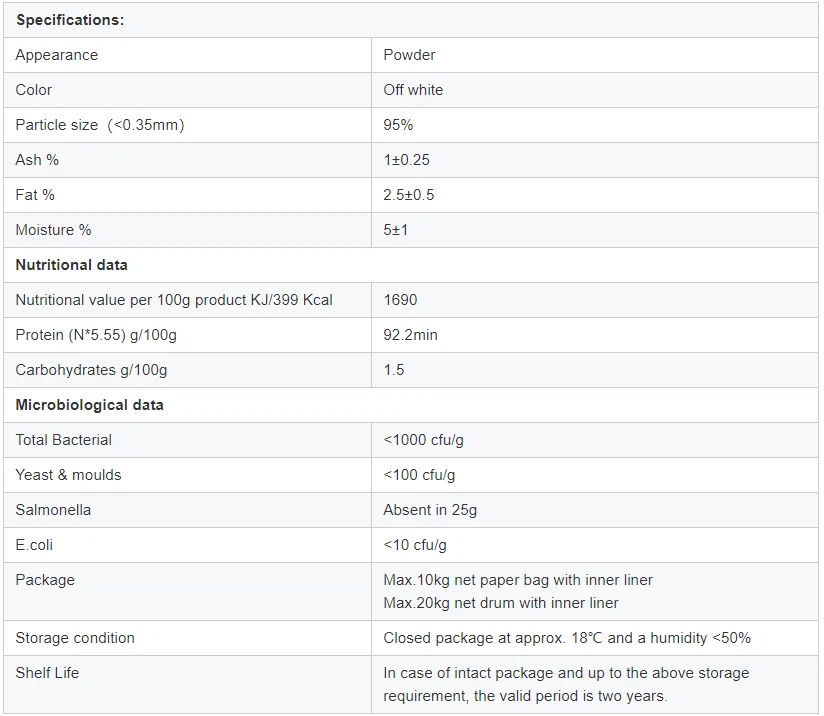Click the Salmonella Absent in 25g value

430,510
